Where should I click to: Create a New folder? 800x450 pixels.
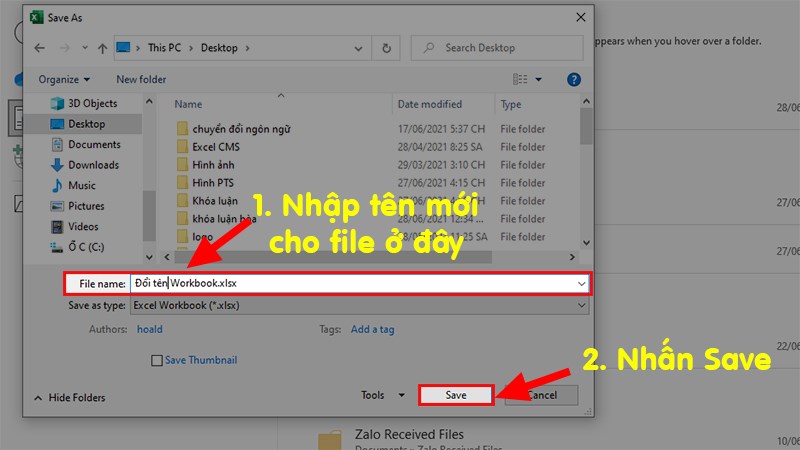pyautogui.click(x=141, y=80)
